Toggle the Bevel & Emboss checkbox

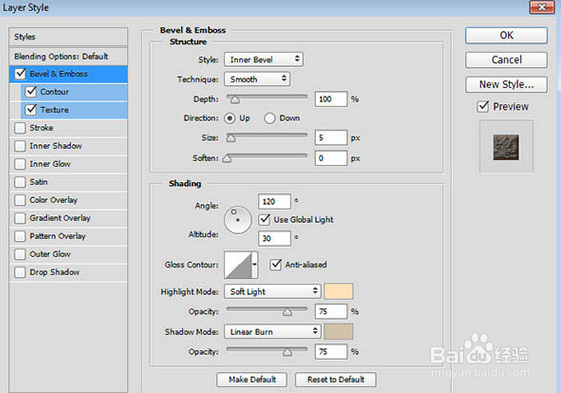point(20,74)
